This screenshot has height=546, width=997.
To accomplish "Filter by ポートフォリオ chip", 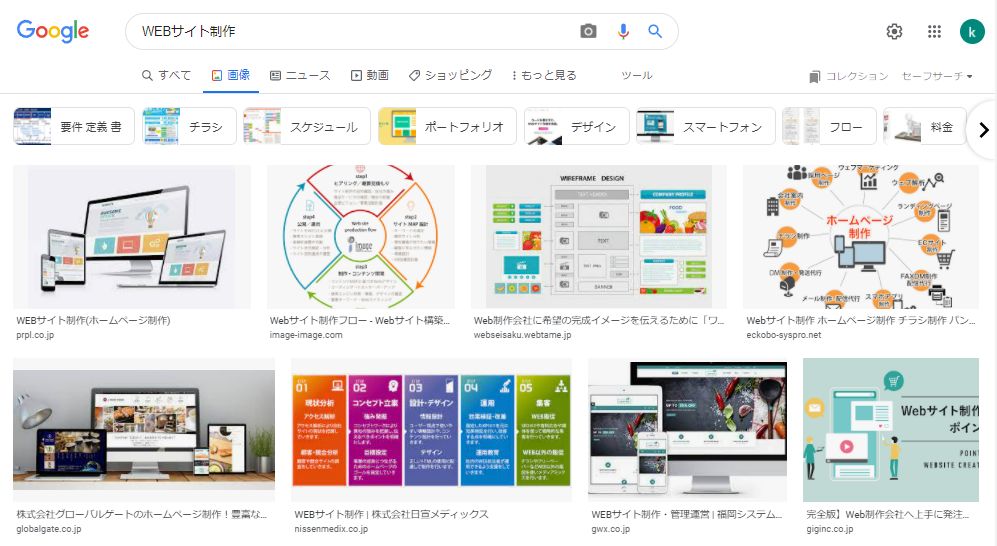I will pyautogui.click(x=447, y=126).
